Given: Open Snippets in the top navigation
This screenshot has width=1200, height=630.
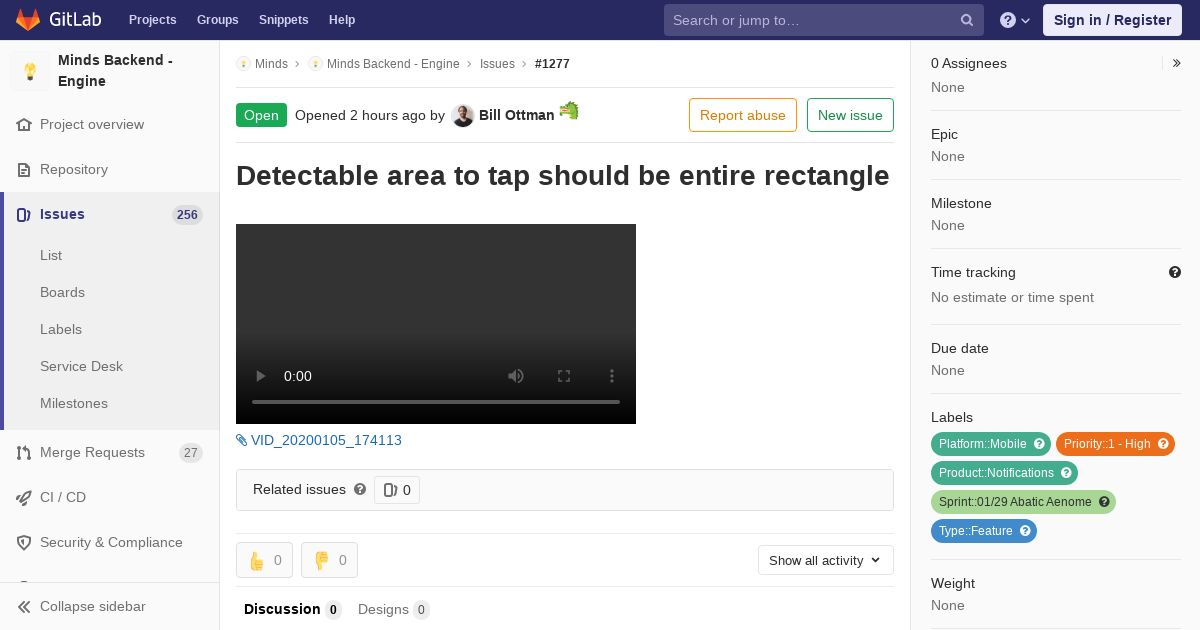Looking at the screenshot, I should tap(284, 20).
